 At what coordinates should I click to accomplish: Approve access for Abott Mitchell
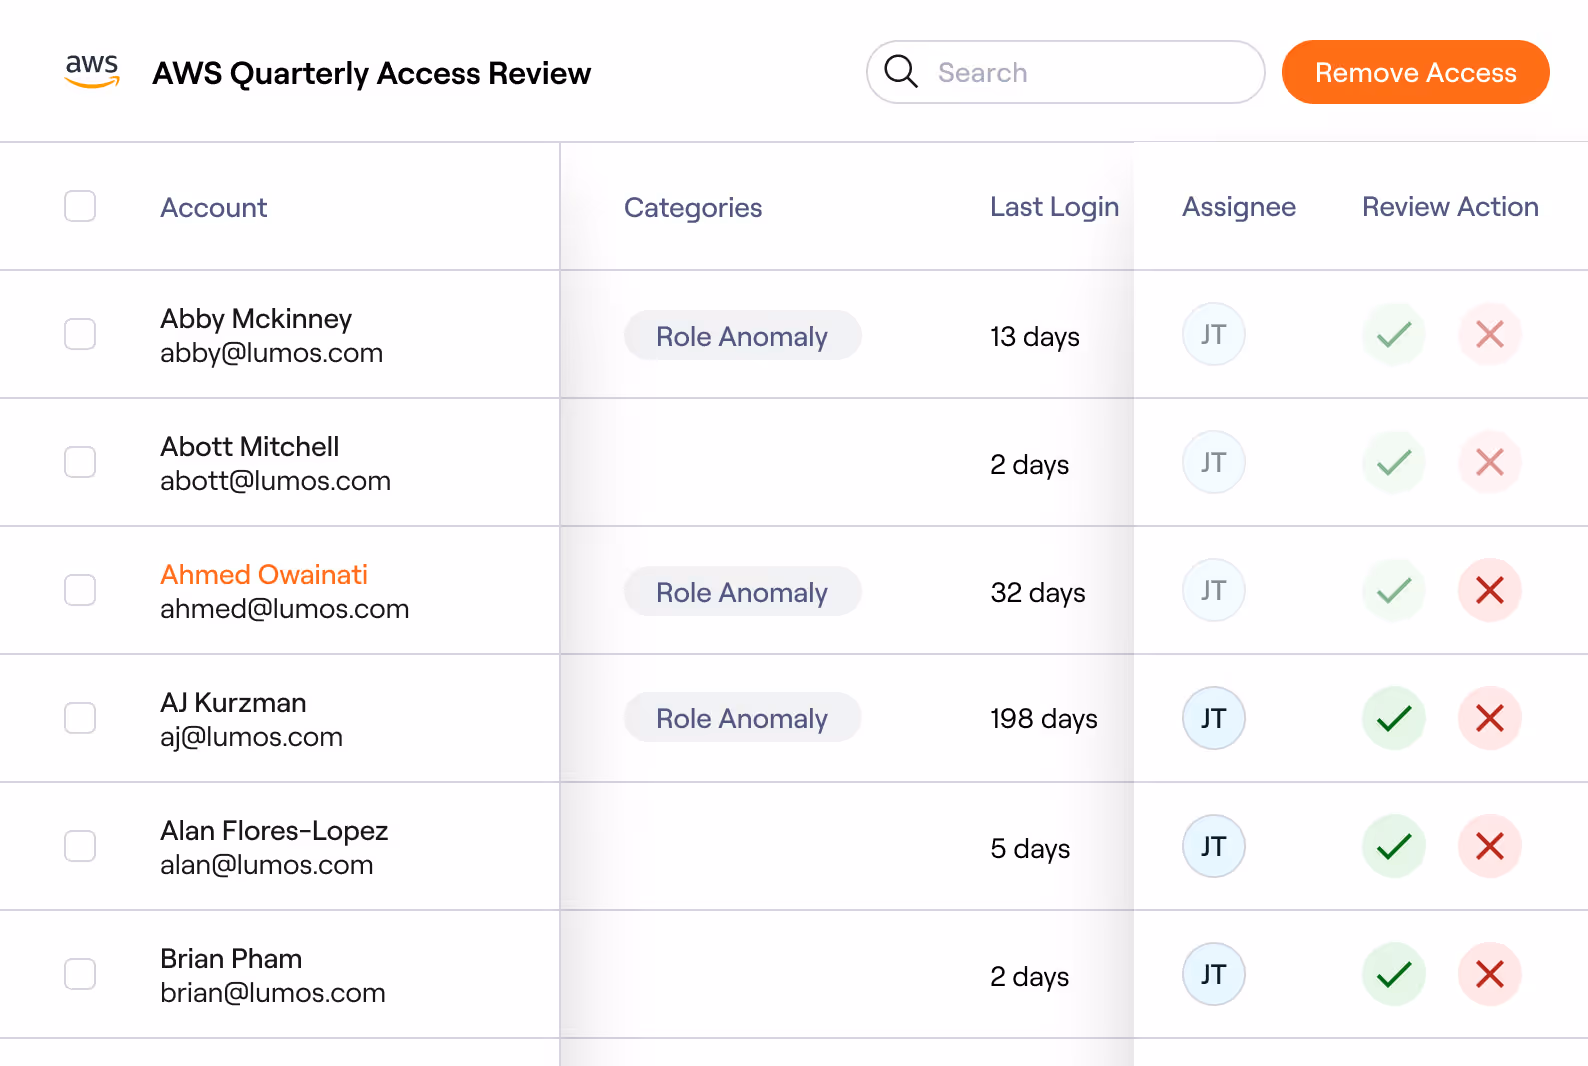1394,462
